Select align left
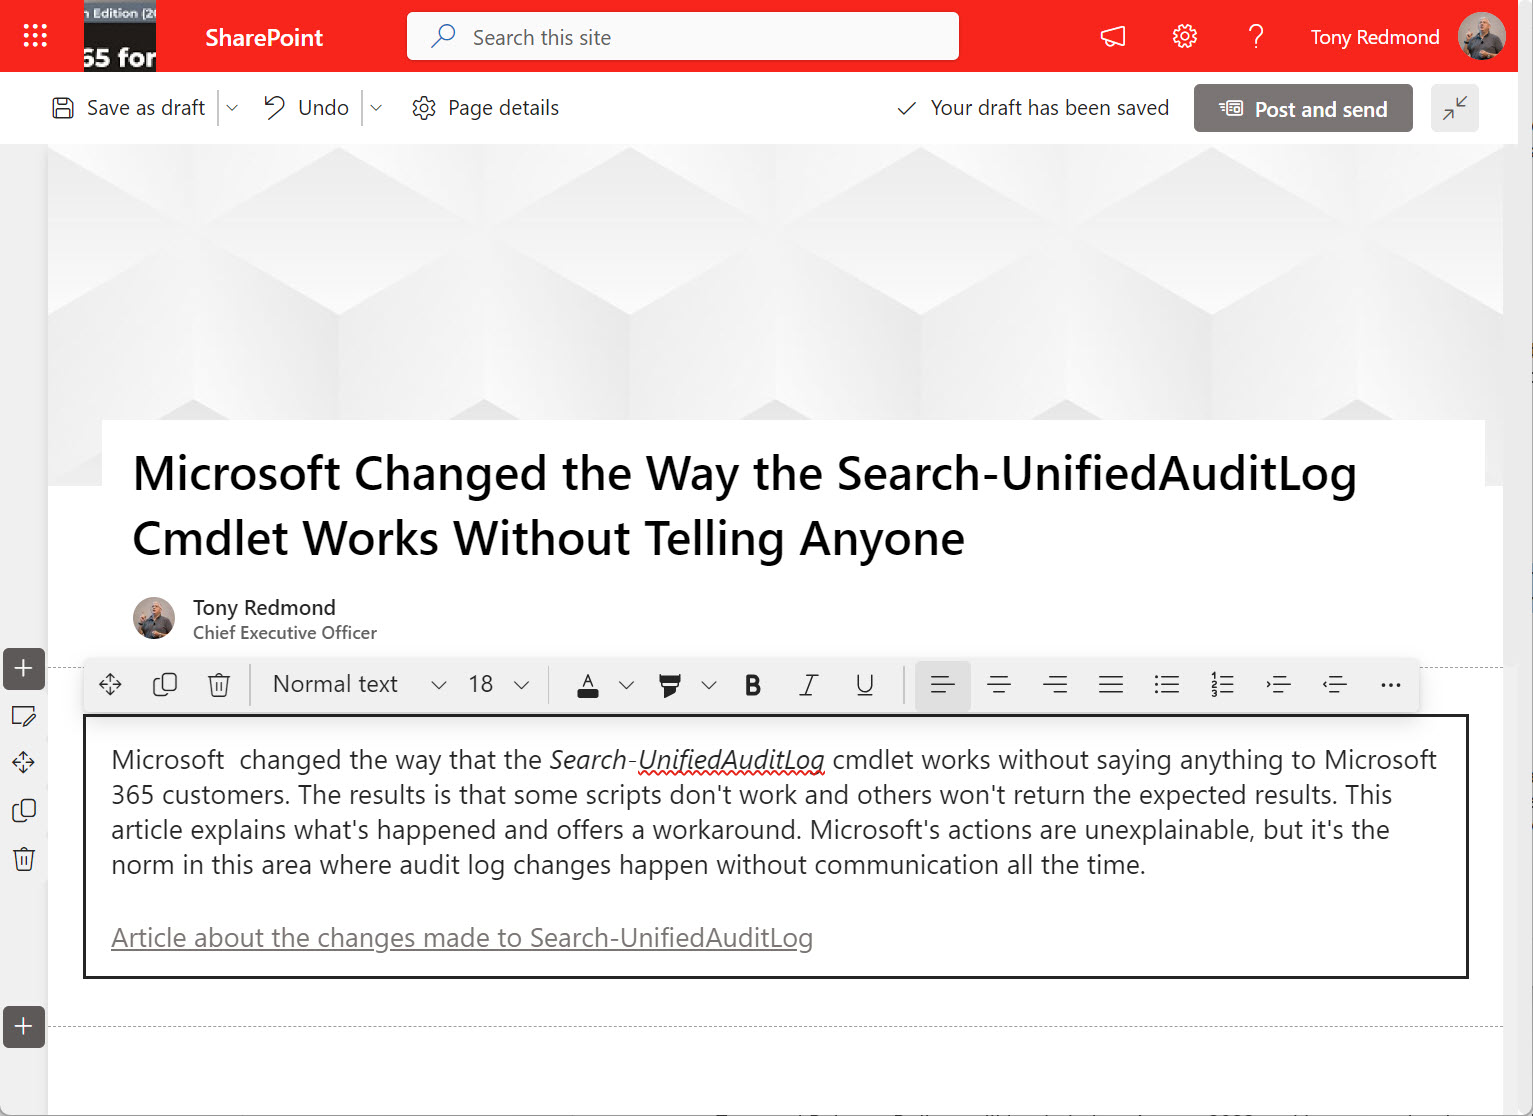The image size is (1533, 1116). coord(942,685)
